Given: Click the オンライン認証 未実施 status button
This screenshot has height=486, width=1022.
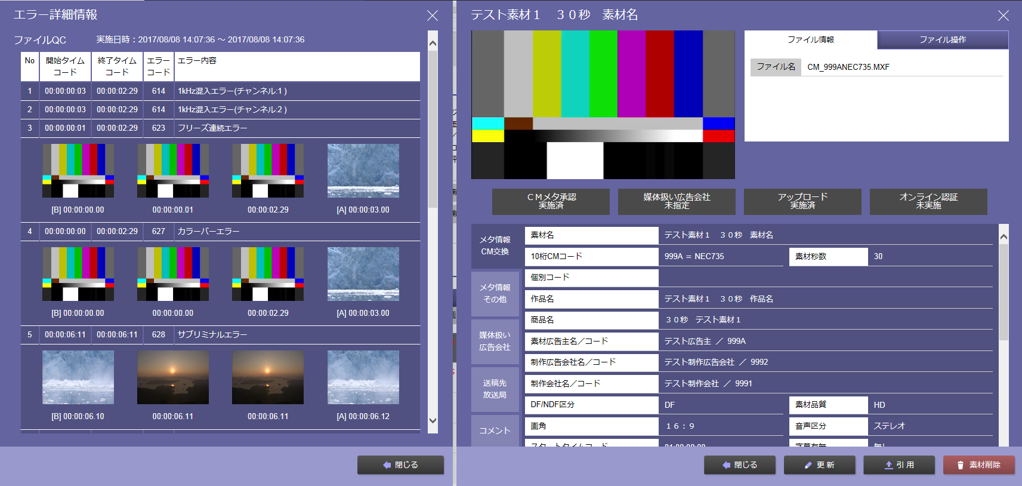Looking at the screenshot, I should 928,201.
